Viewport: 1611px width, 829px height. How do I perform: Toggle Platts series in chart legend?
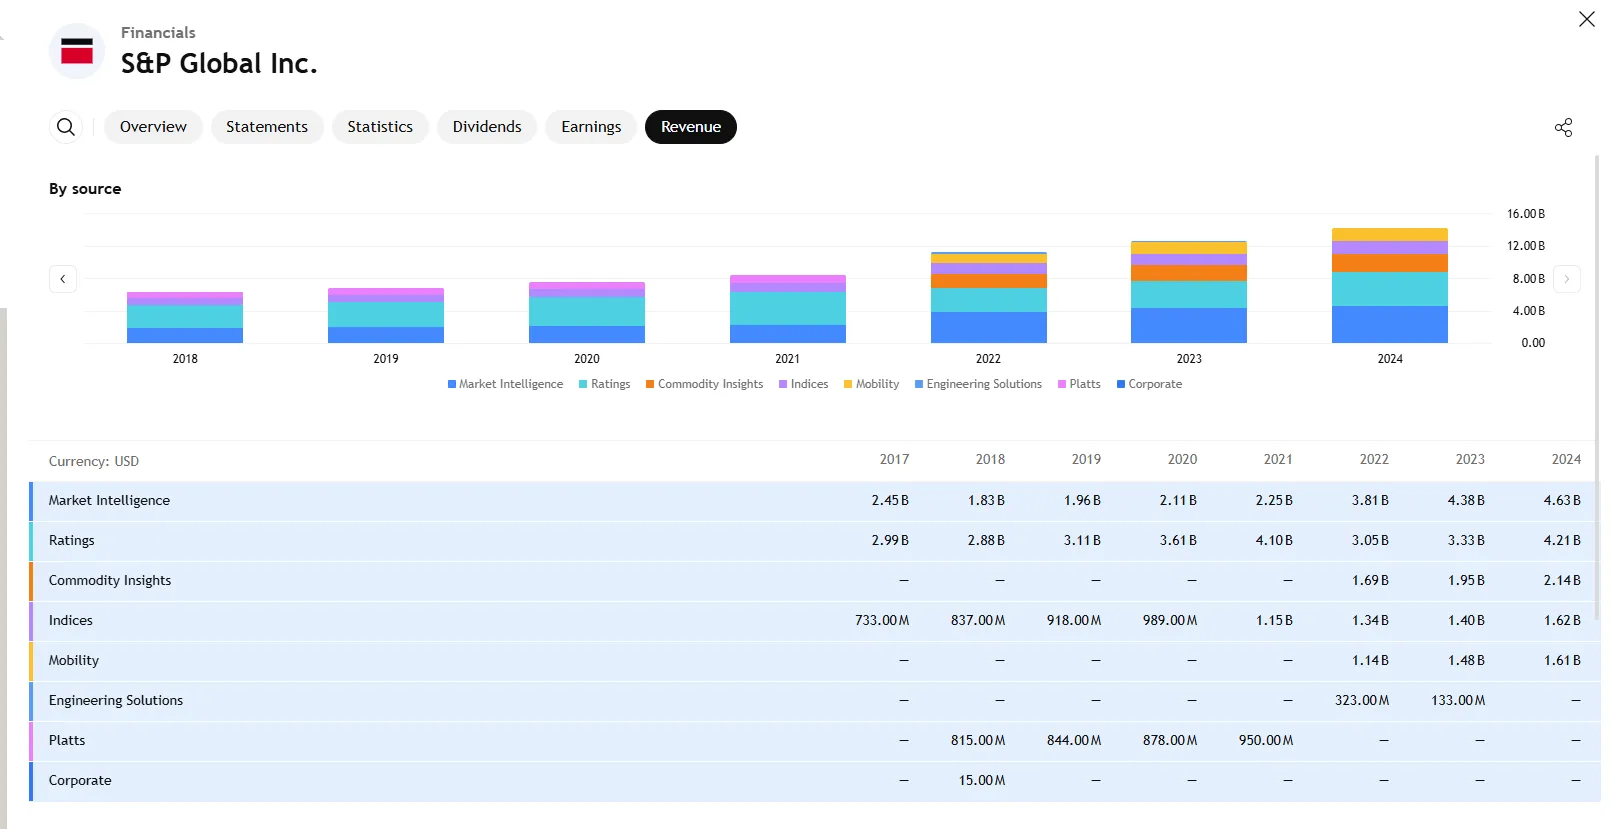(1079, 384)
